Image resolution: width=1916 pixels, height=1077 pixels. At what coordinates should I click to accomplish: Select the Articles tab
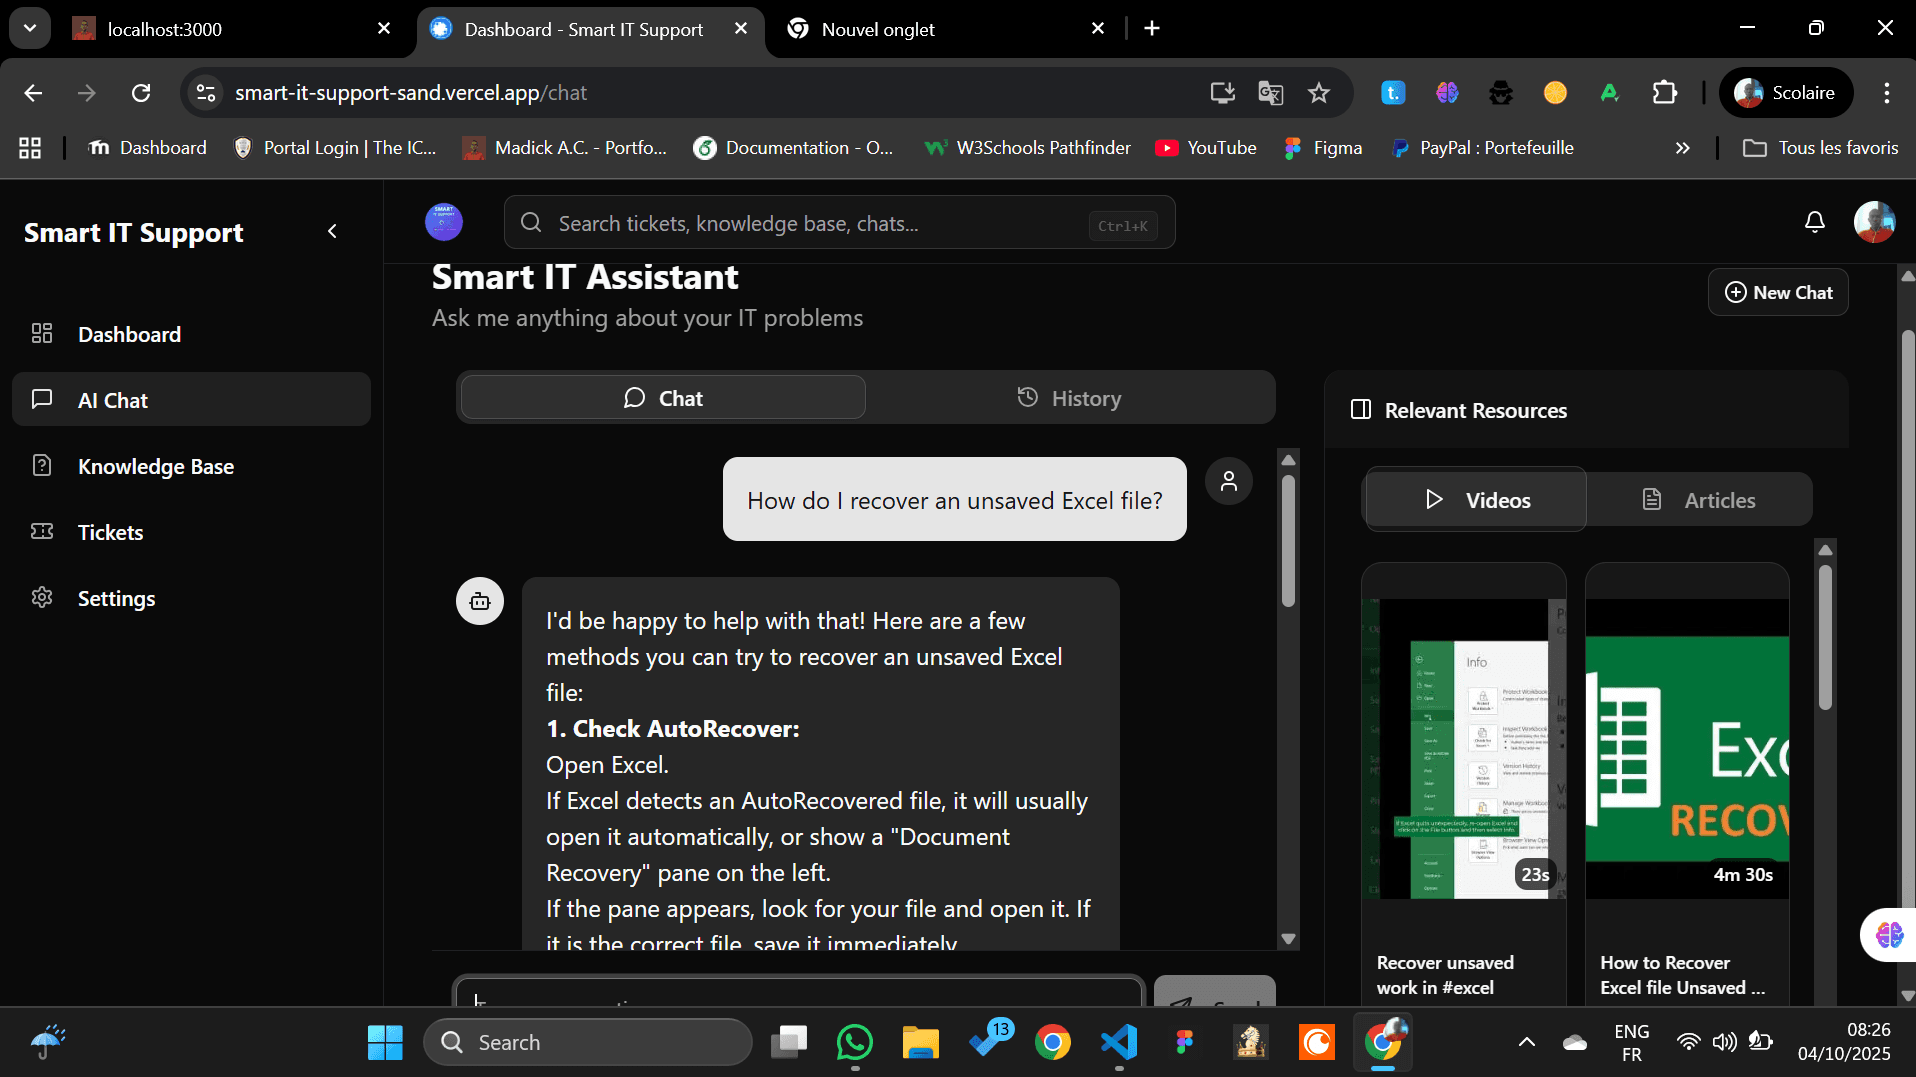point(1699,500)
